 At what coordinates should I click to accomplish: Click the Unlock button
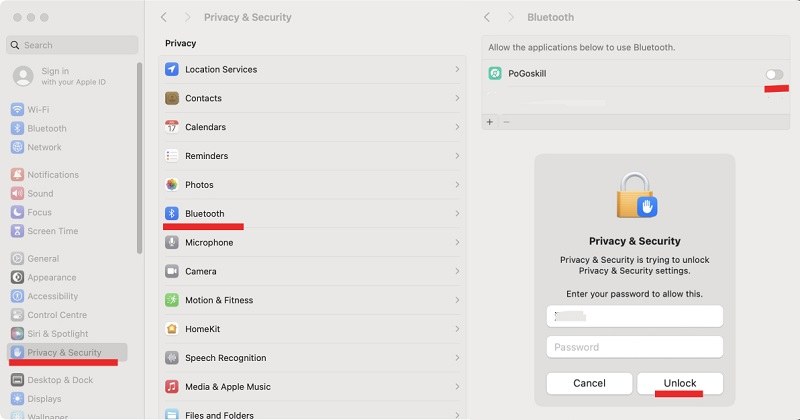679,384
